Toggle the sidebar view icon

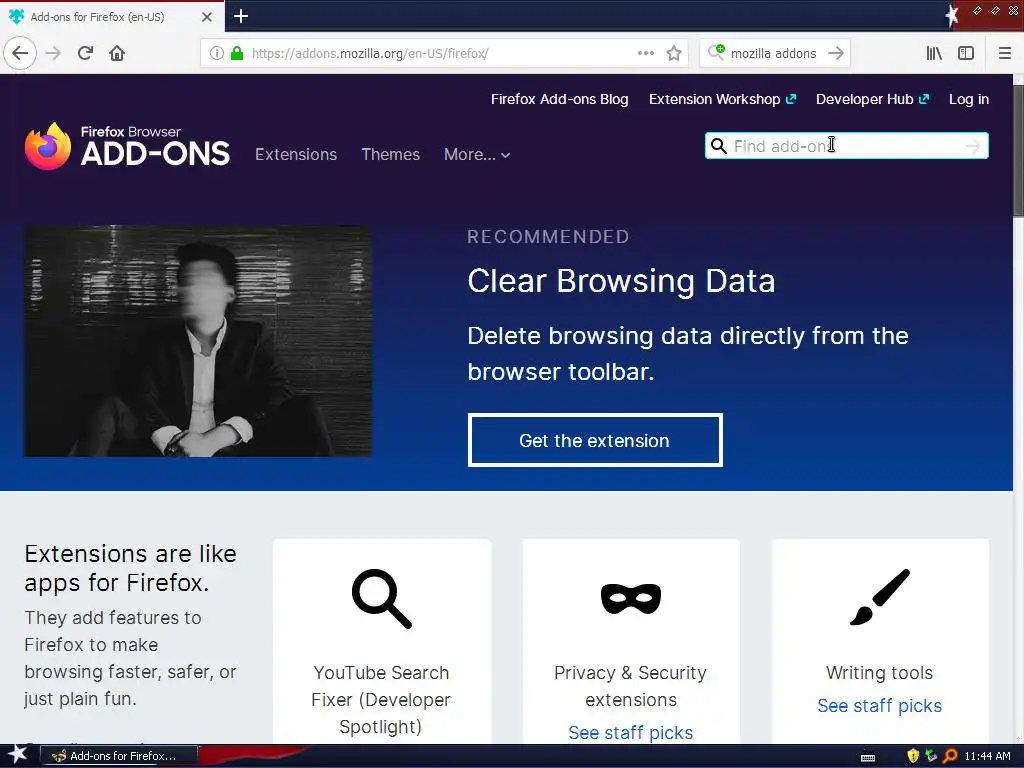tap(966, 53)
